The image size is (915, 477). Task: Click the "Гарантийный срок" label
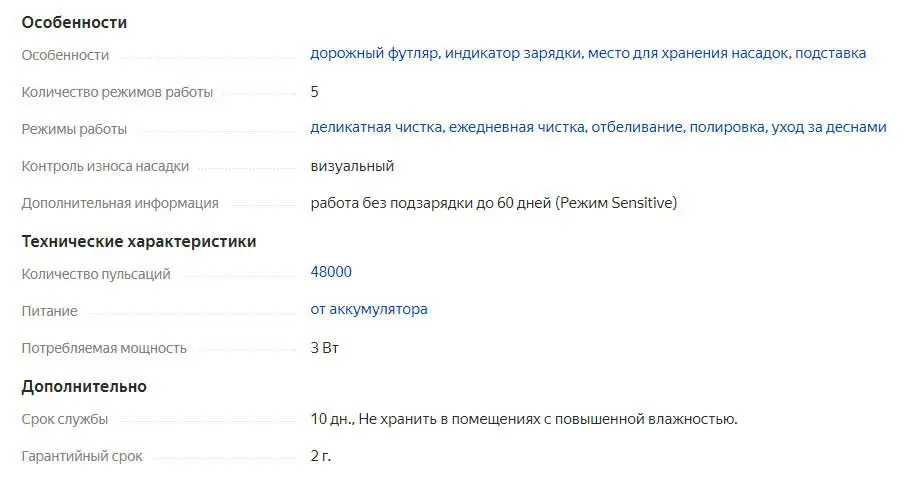82,457
